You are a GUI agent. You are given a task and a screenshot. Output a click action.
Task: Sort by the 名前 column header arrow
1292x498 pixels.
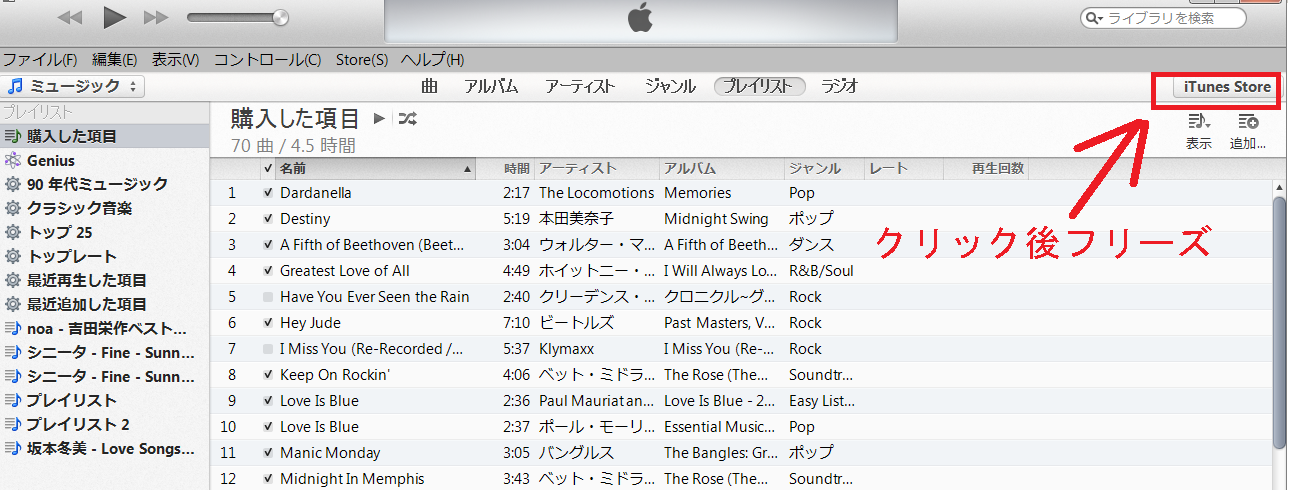click(x=467, y=169)
